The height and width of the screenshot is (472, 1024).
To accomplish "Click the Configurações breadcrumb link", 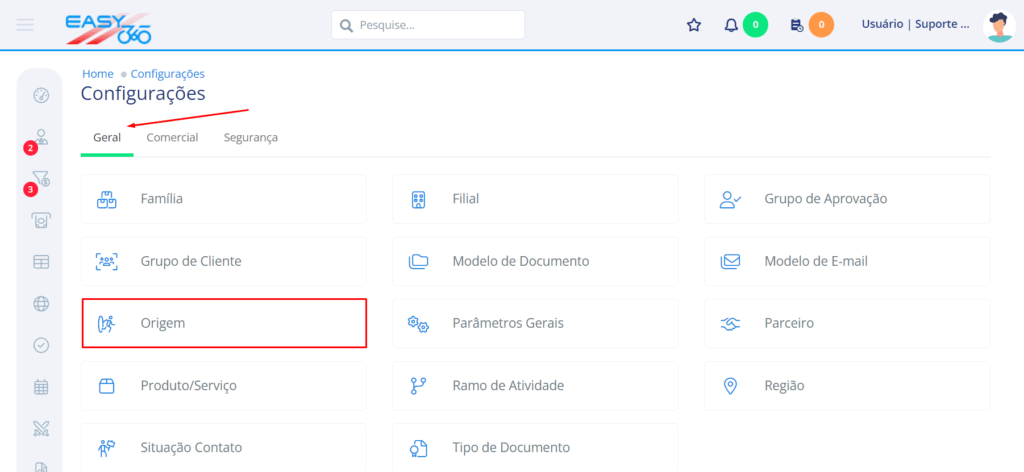I will pos(168,74).
